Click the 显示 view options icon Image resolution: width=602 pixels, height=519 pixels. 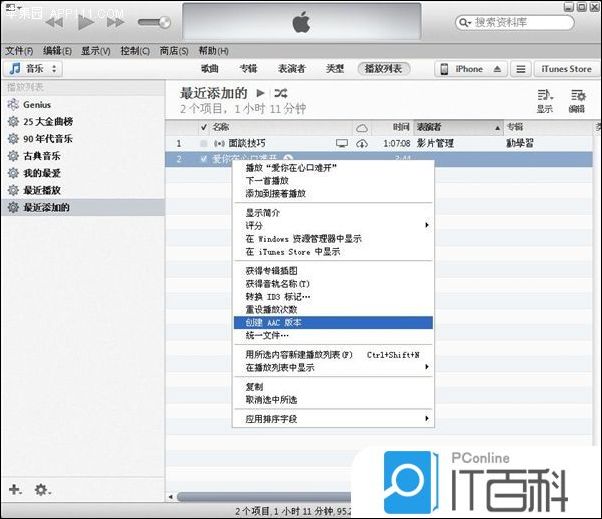click(x=545, y=101)
